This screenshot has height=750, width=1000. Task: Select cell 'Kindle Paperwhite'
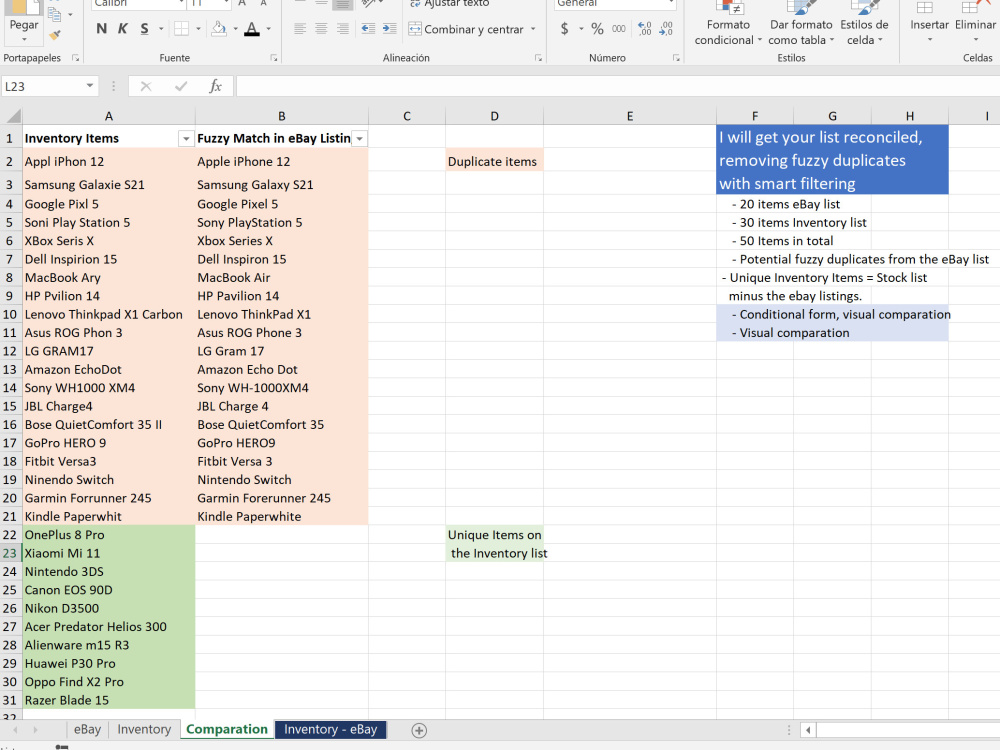[x=282, y=516]
